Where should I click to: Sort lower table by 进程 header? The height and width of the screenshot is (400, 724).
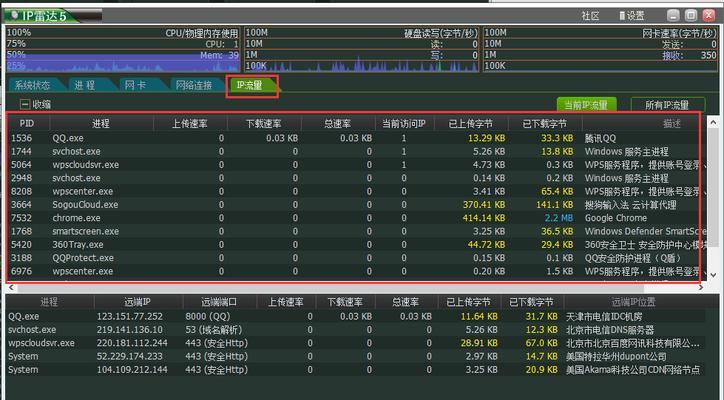pos(49,302)
